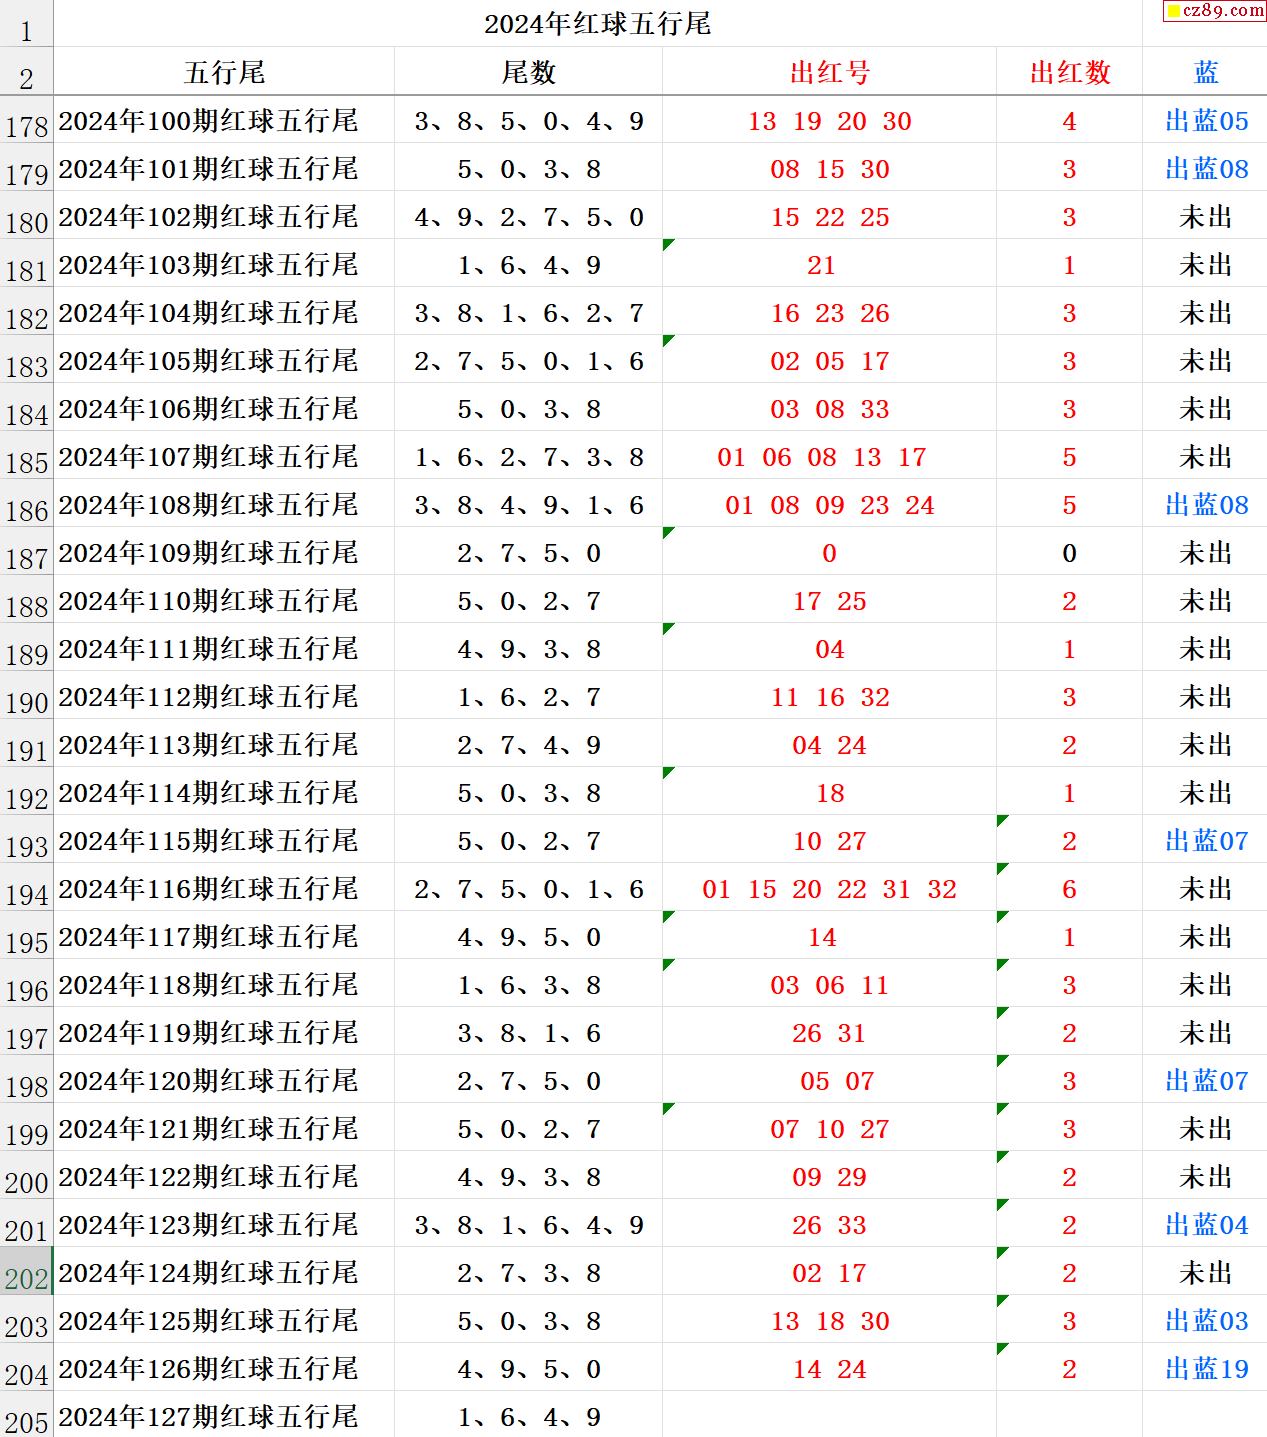1267x1437 pixels.
Task: Click the cell showing 出蓝04
Action: pos(1206,1225)
